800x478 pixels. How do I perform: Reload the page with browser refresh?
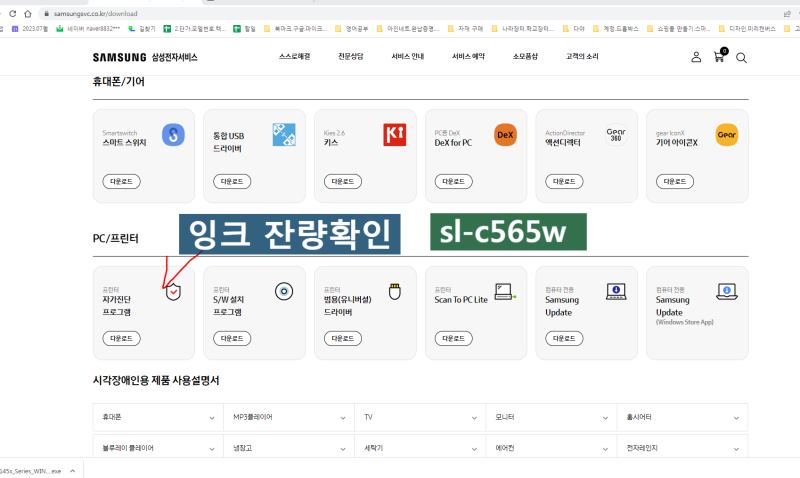12,14
